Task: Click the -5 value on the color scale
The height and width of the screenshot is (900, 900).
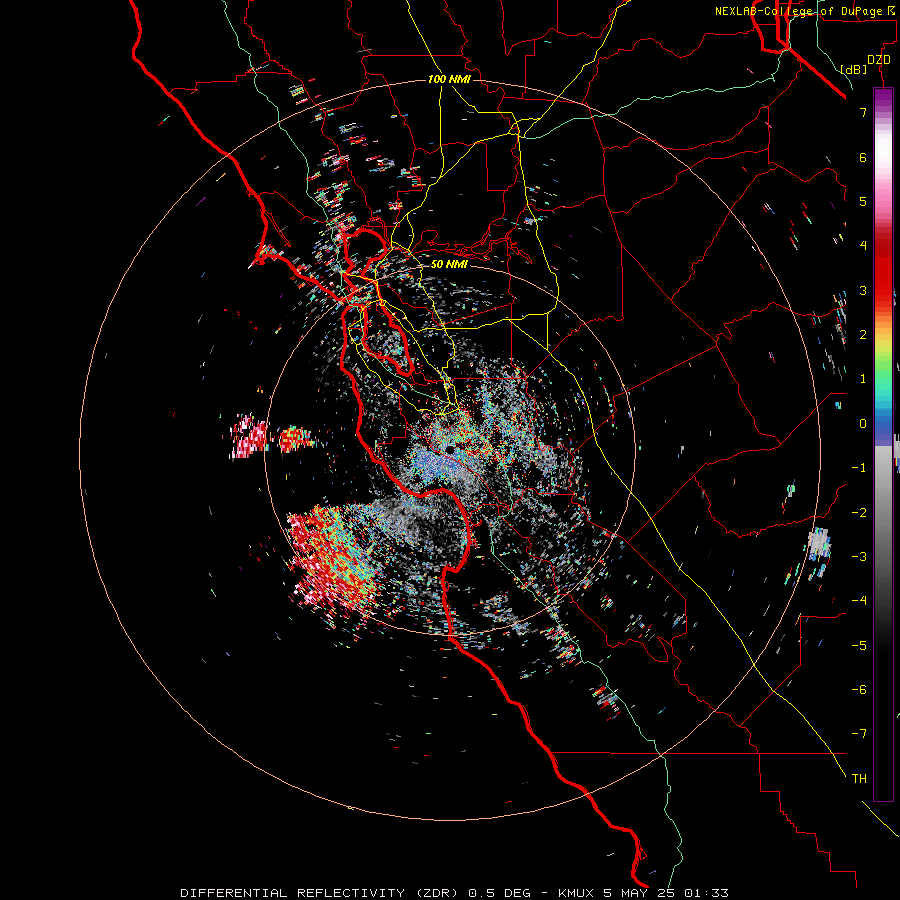Action: click(x=859, y=645)
